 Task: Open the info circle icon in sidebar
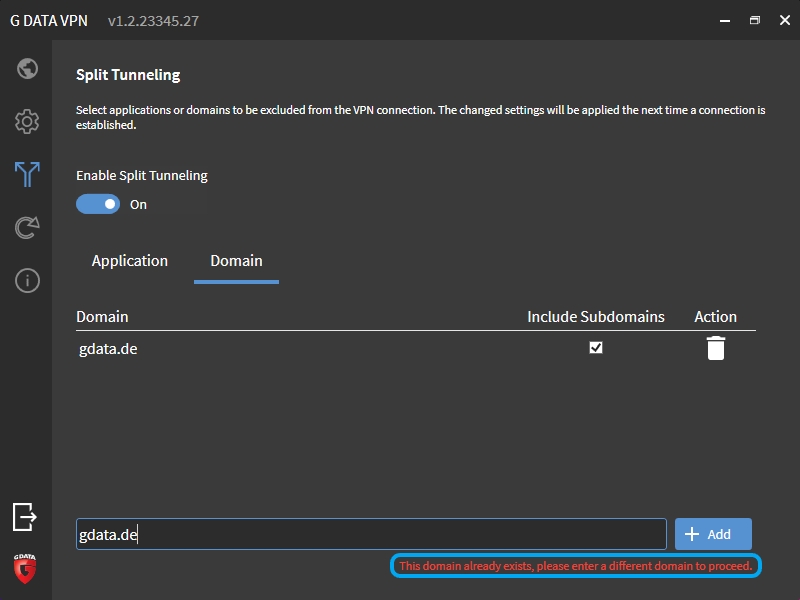(27, 281)
